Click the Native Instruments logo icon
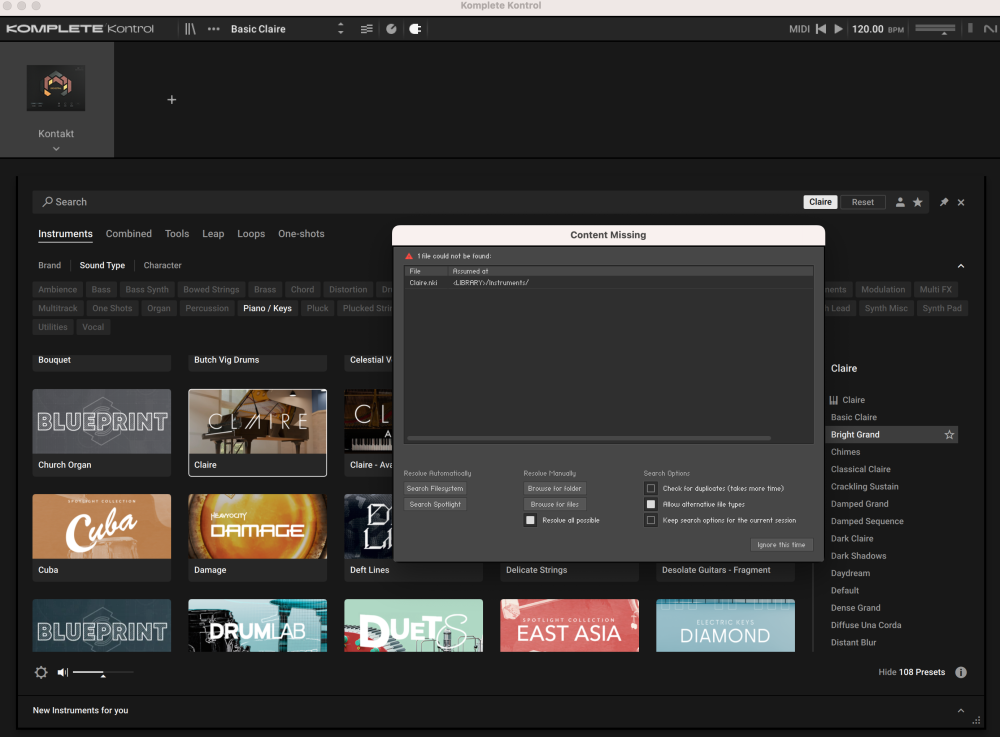1000x737 pixels. point(990,29)
